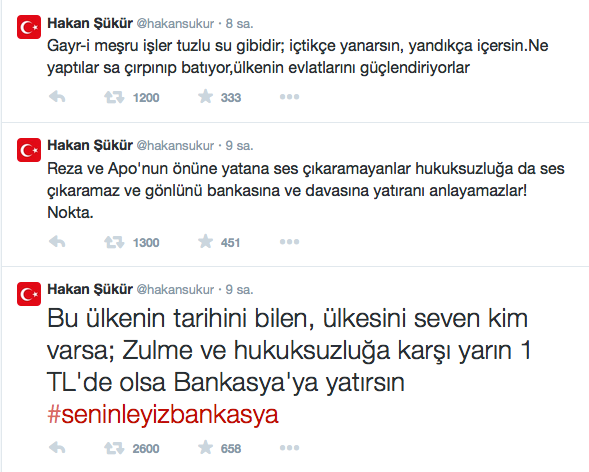Click Turkish flag avatar on first tweet

point(29,27)
